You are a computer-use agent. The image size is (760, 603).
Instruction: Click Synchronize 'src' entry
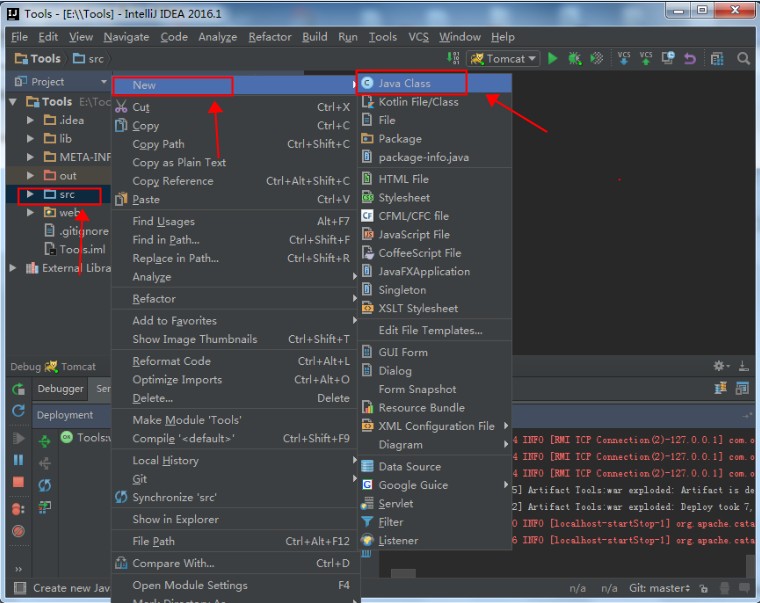(235, 497)
